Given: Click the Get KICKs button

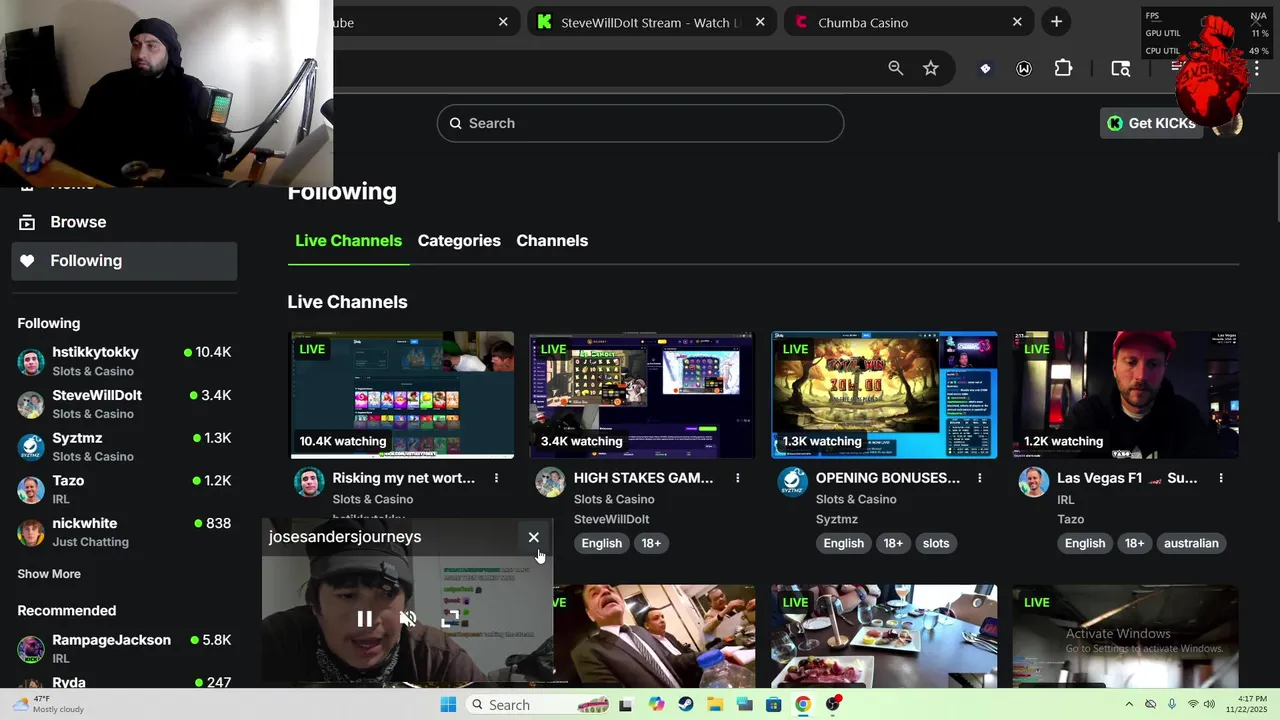Looking at the screenshot, I should pos(1151,123).
